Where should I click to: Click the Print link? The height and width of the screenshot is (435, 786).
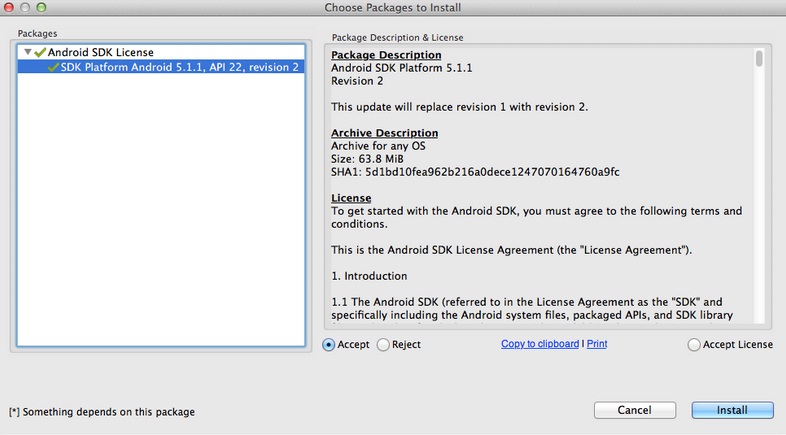[597, 344]
